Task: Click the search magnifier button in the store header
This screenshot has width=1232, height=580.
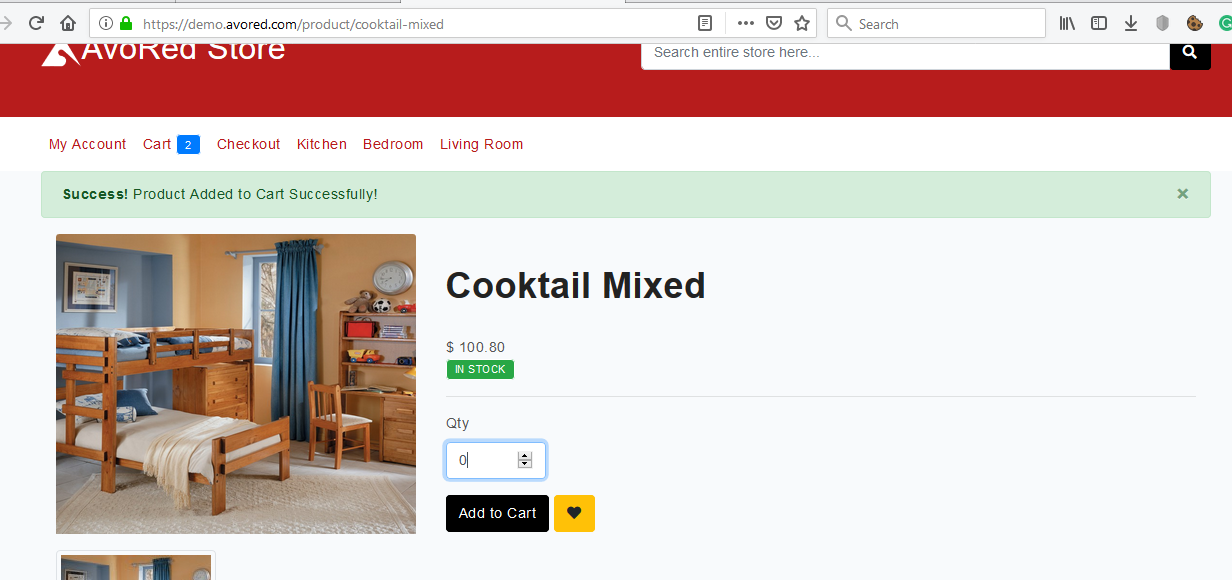Action: pos(1189,51)
